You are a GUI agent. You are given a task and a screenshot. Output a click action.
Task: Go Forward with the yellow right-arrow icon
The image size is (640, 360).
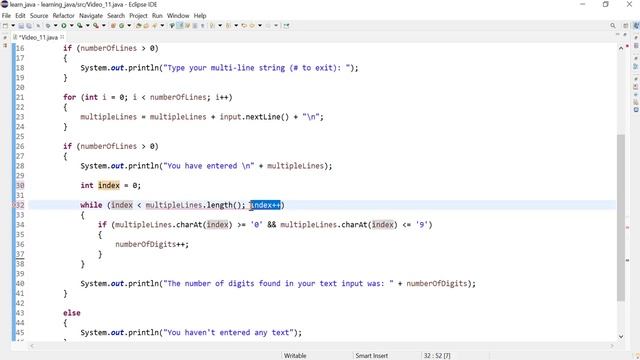[x=252, y=25]
